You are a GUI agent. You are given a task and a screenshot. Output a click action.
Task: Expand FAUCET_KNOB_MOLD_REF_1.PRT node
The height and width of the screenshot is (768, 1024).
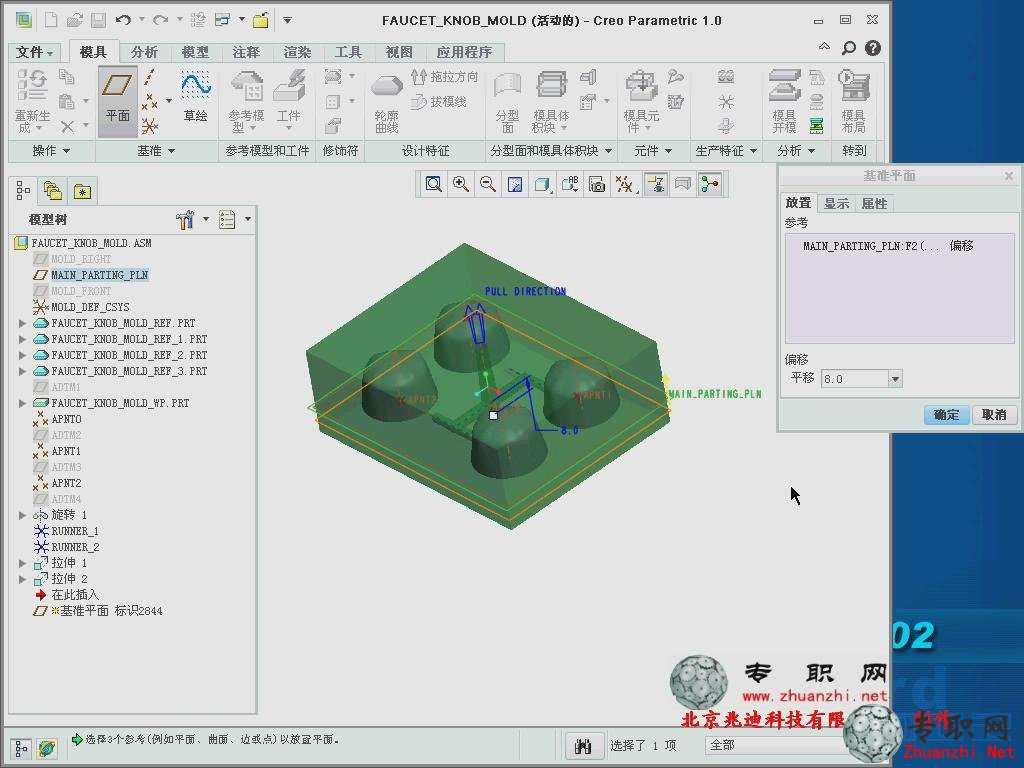22,339
